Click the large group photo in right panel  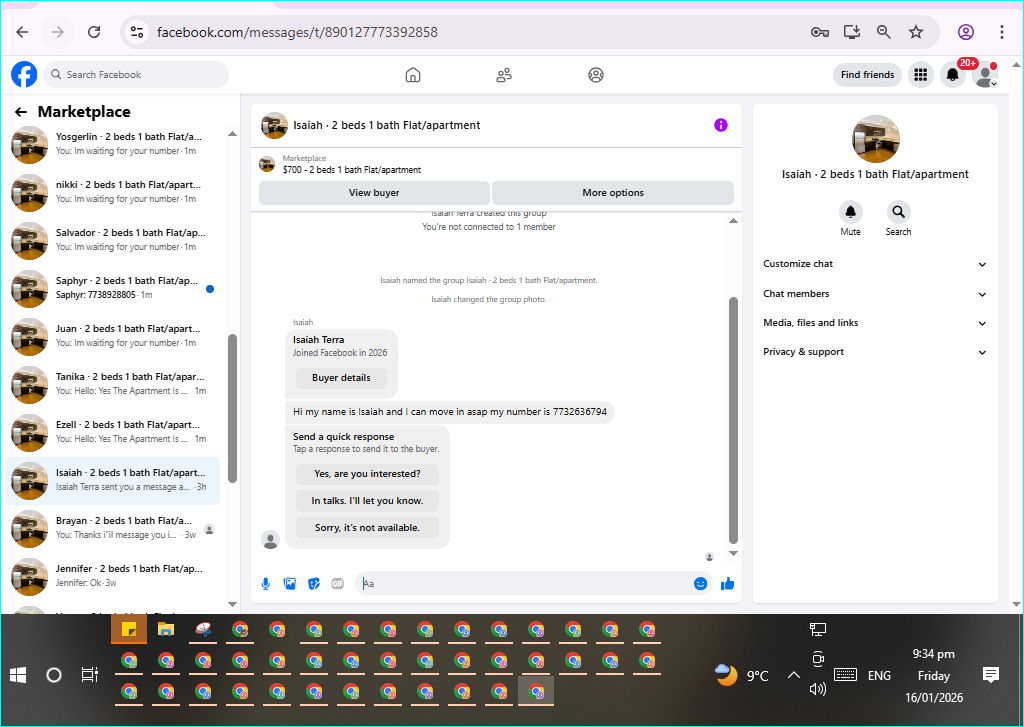click(875, 139)
